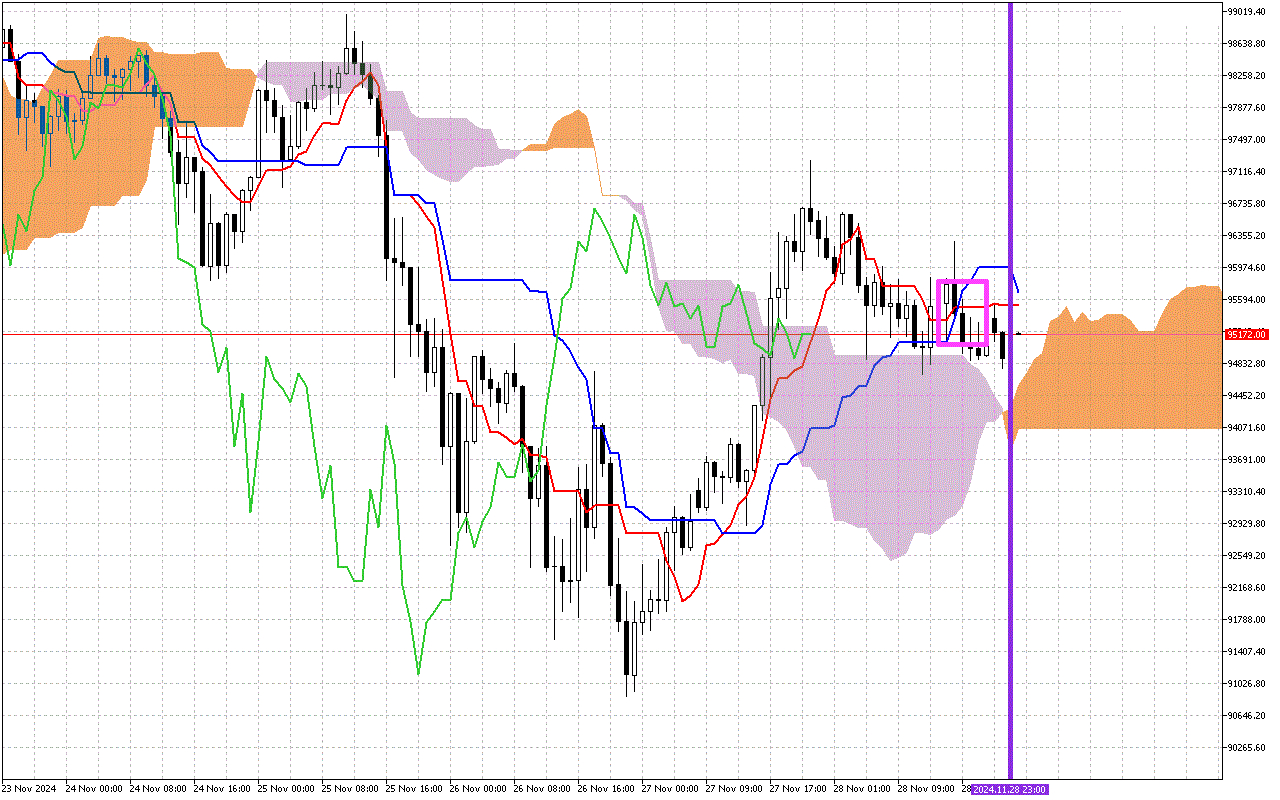Image resolution: width=1280 pixels, height=800 pixels.
Task: Pick the 27 Nov 00:00 time label
Action: click(x=670, y=789)
